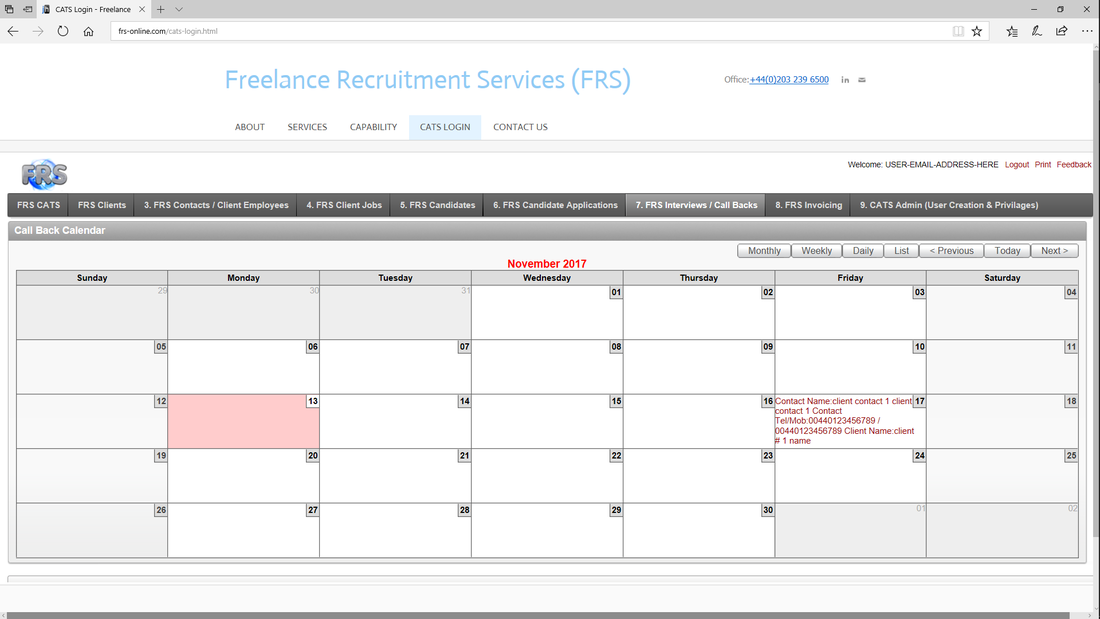Click the LinkedIn icon near office number

click(x=845, y=80)
